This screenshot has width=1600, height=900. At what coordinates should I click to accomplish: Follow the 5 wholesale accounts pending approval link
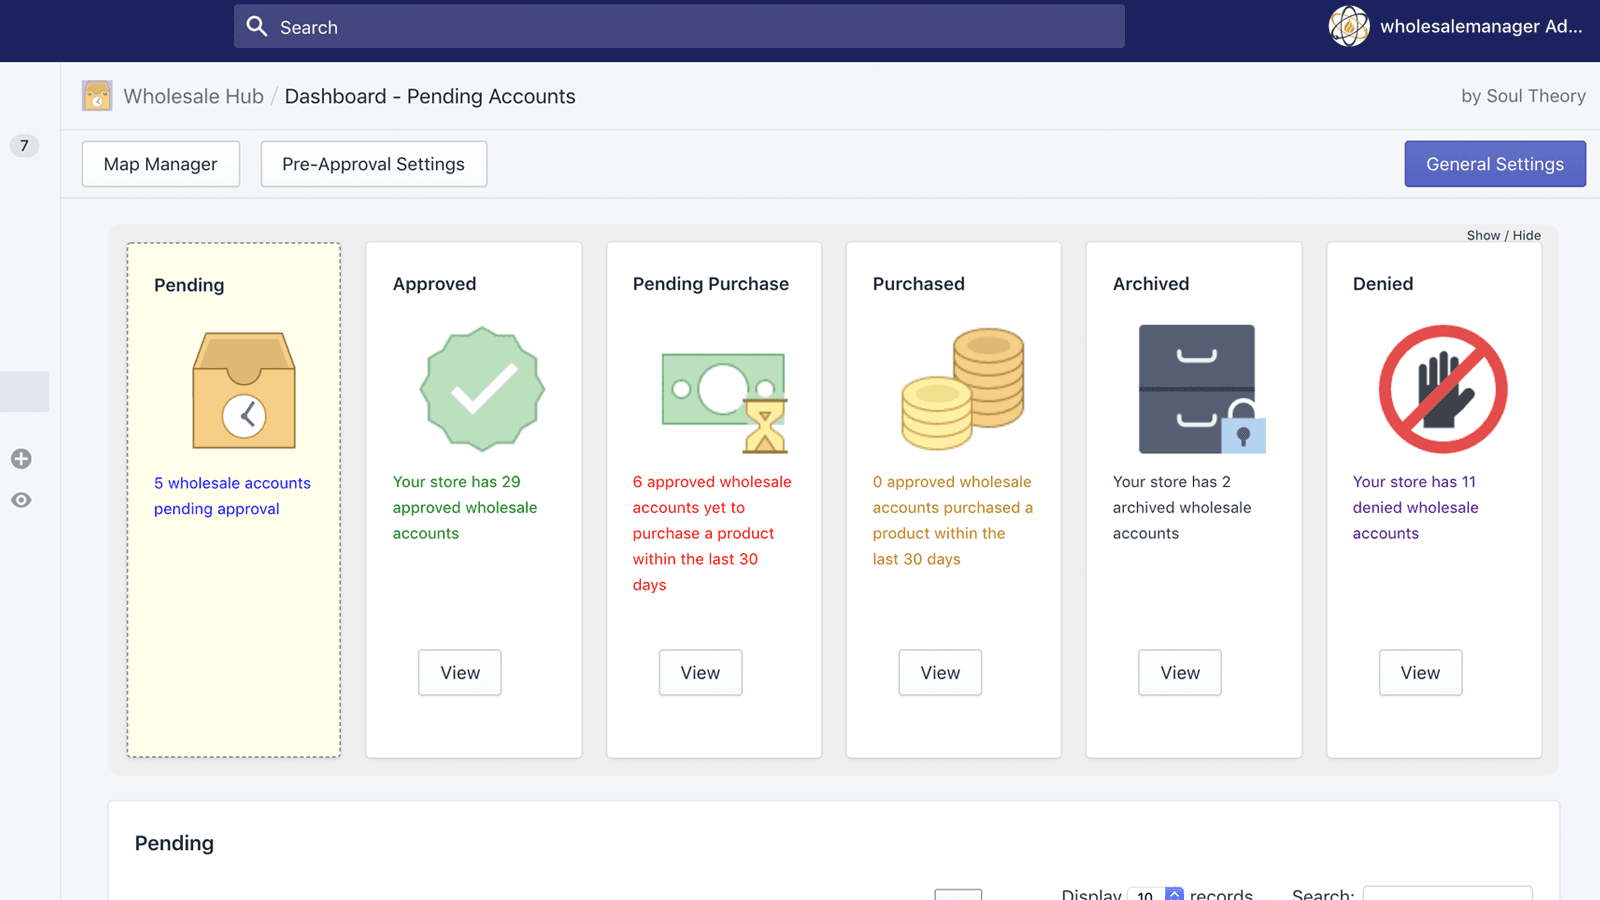click(231, 495)
